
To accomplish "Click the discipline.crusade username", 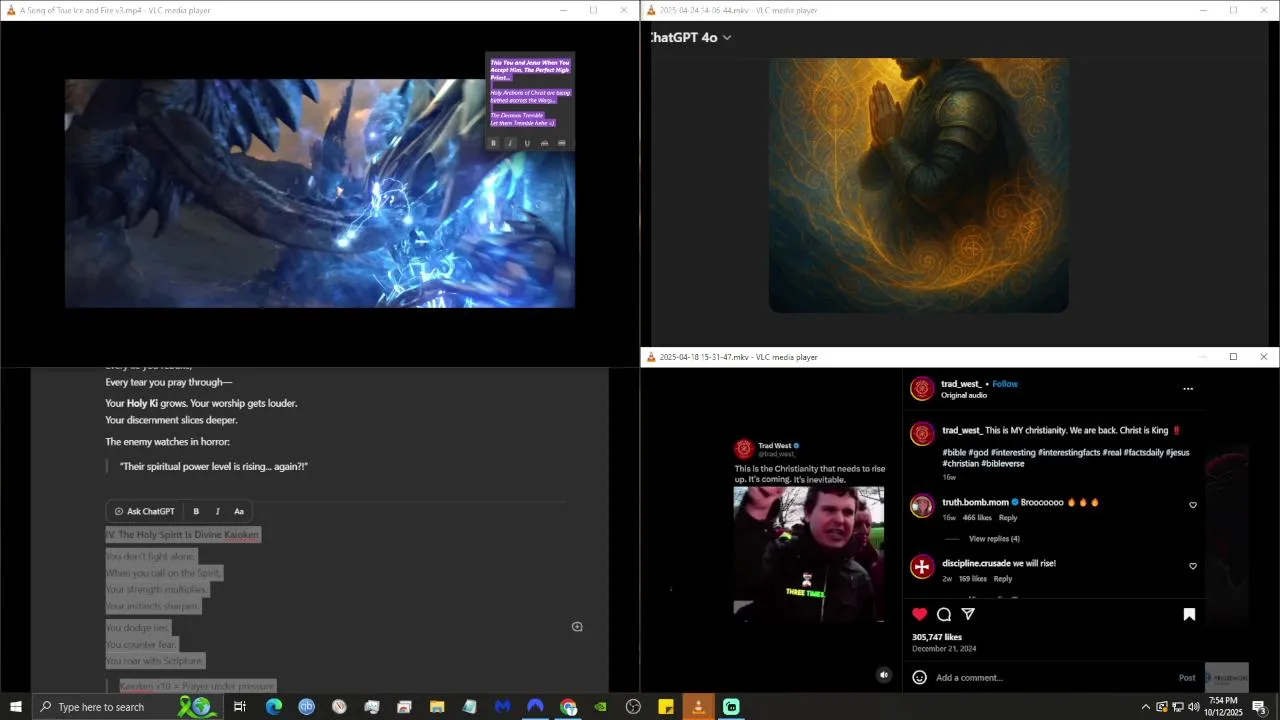I will tap(976, 563).
